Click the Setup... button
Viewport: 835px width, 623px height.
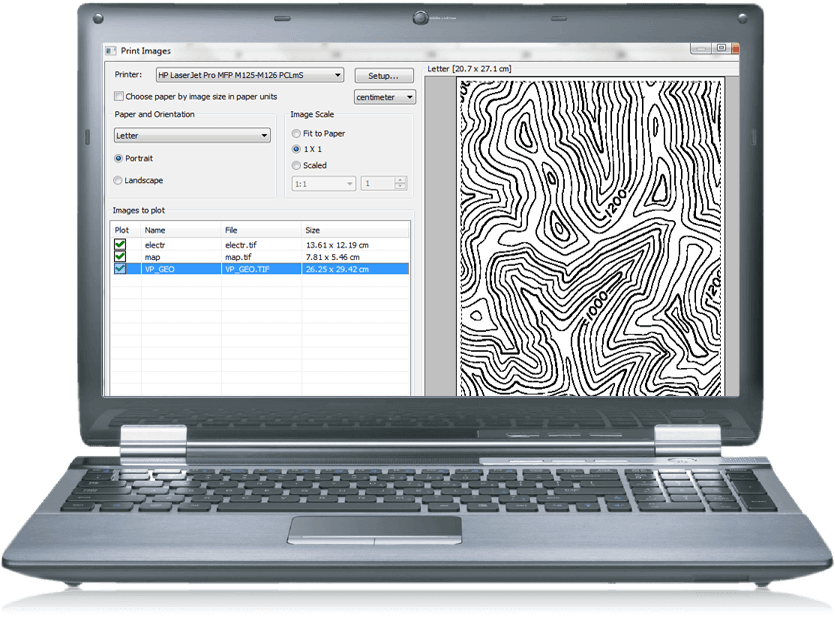pyautogui.click(x=384, y=75)
